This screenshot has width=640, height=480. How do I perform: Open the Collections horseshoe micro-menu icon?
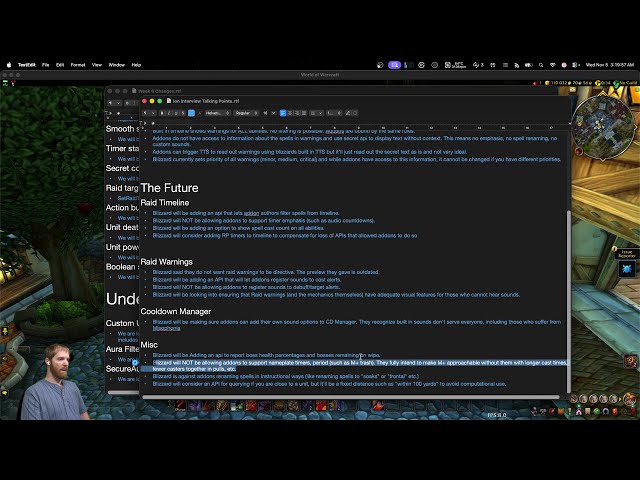[606, 411]
